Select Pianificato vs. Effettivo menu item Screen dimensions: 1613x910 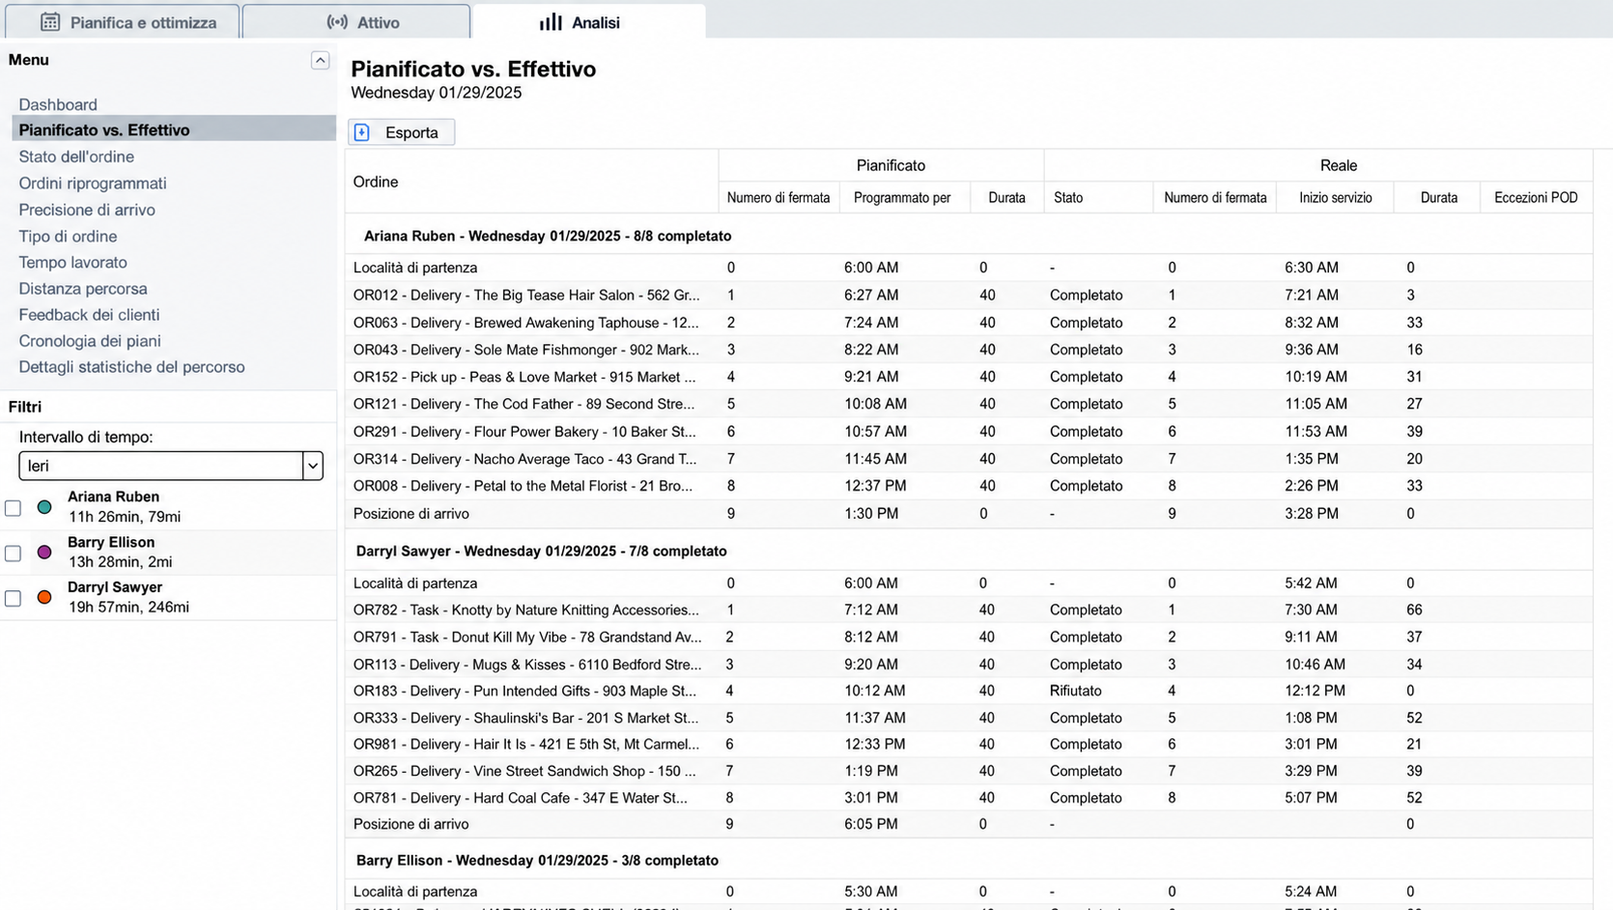[174, 130]
